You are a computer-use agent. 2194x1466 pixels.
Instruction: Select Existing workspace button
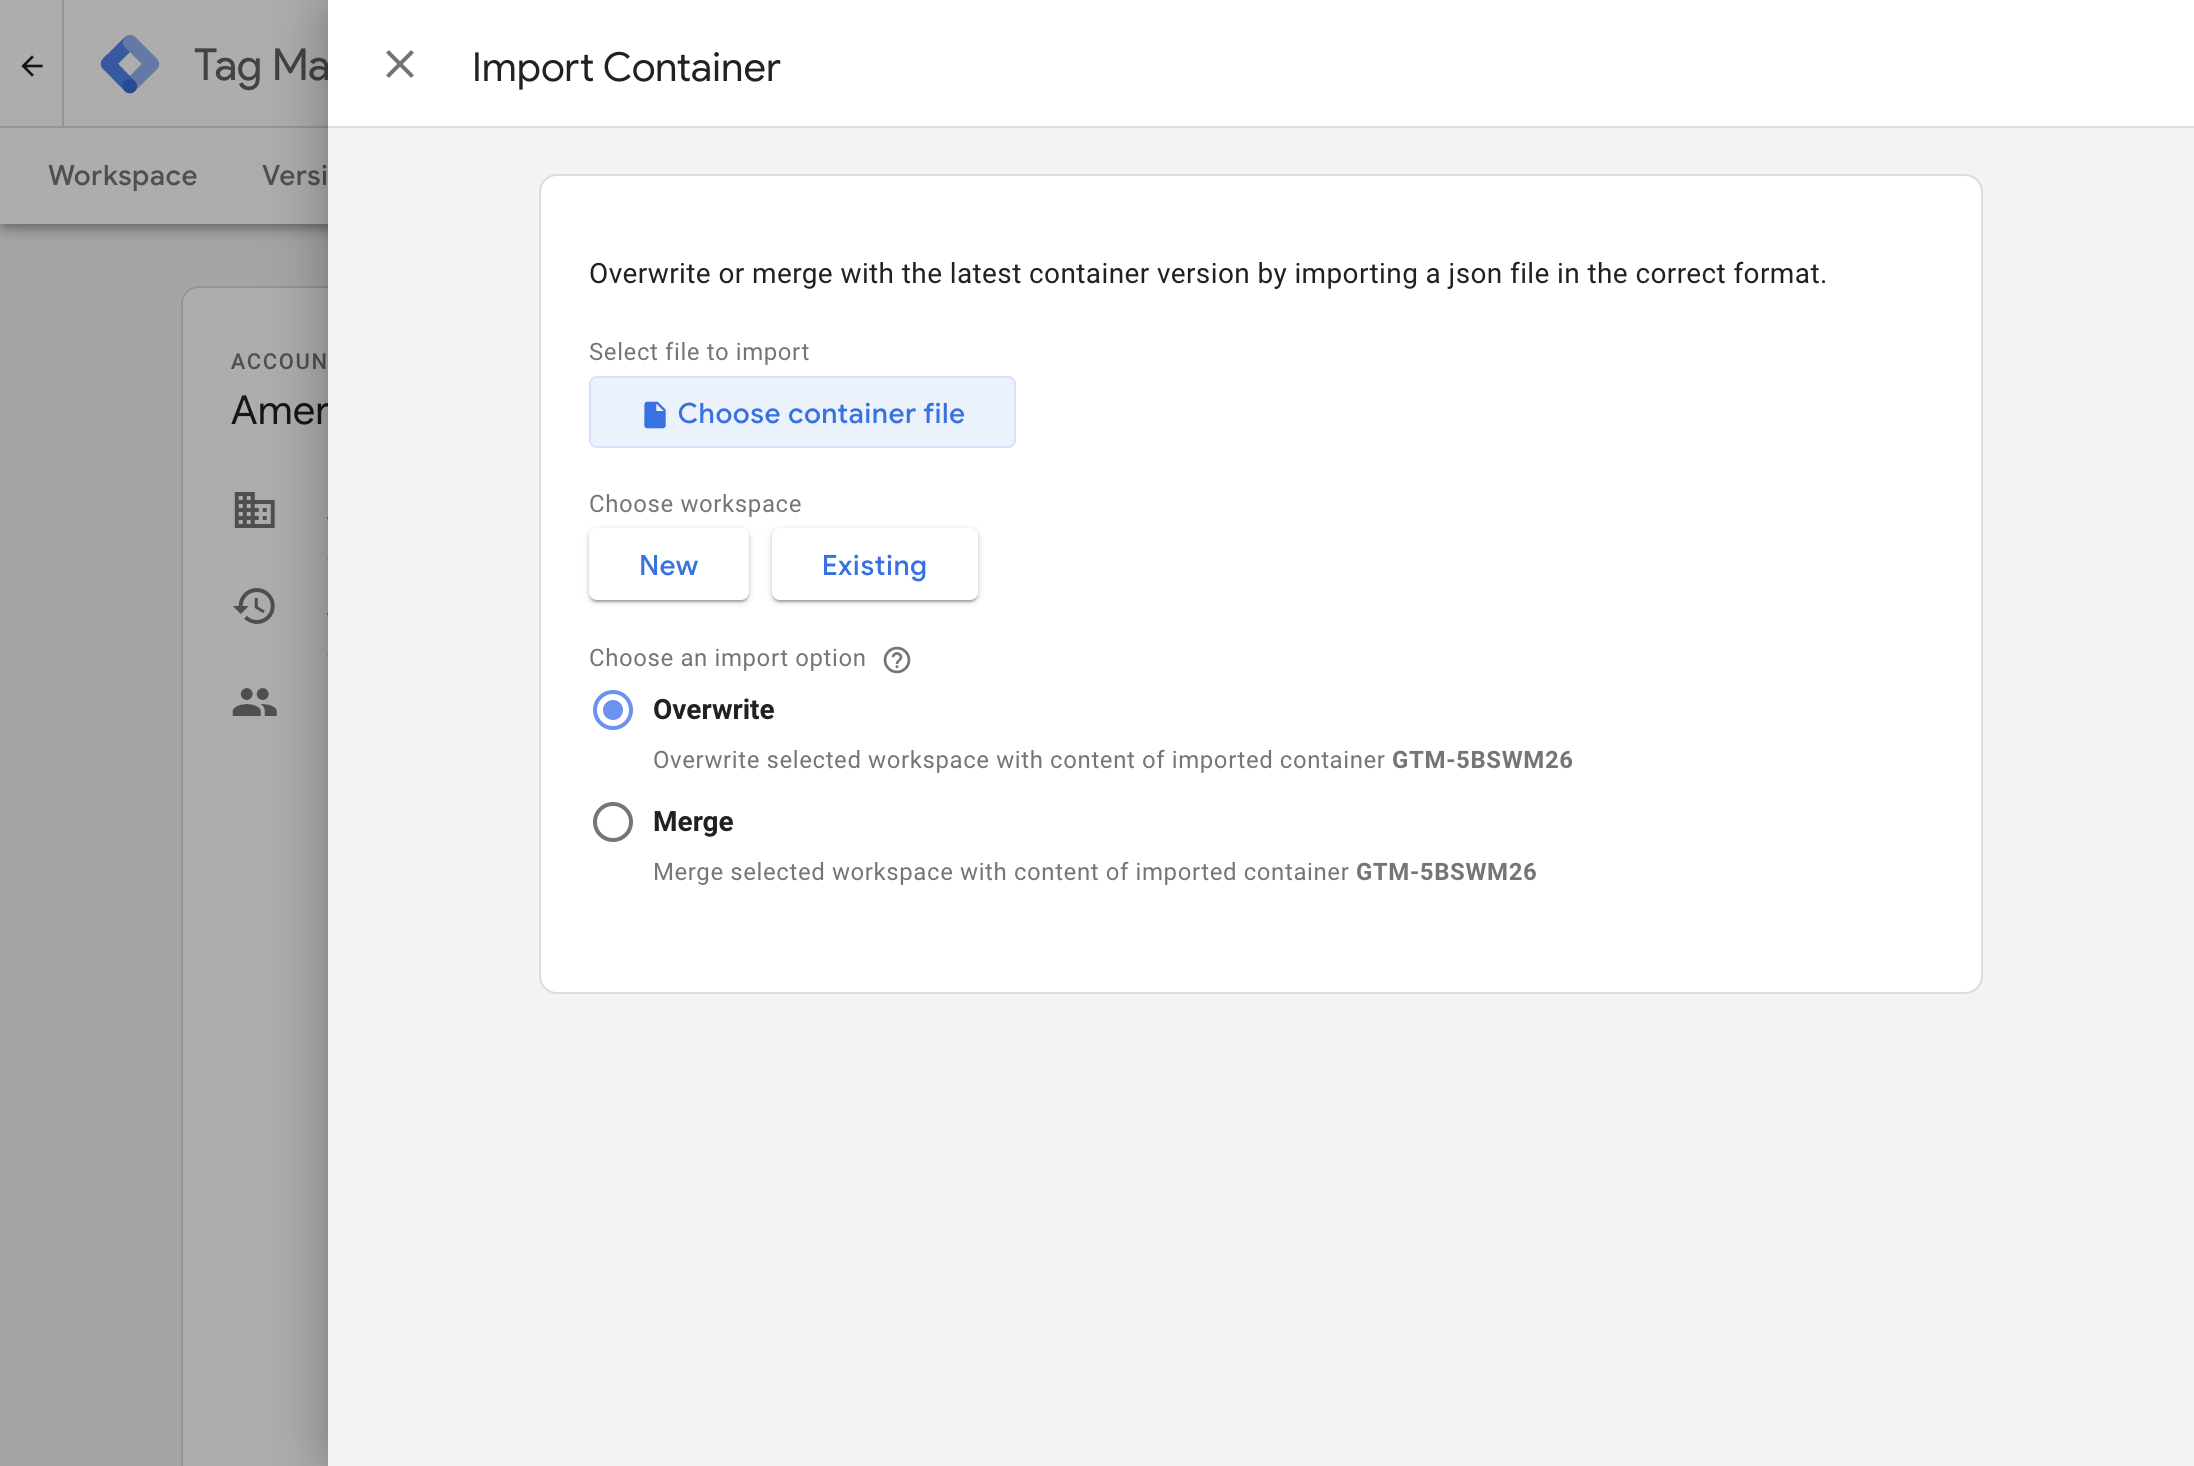click(874, 565)
